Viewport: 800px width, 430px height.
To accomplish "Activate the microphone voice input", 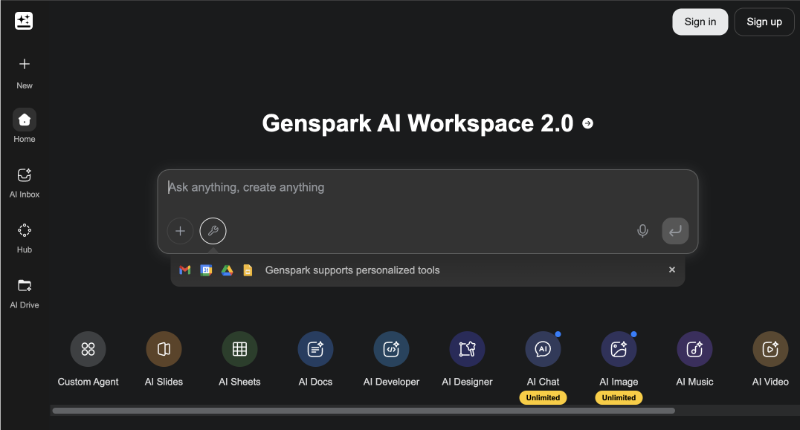I will click(x=642, y=231).
